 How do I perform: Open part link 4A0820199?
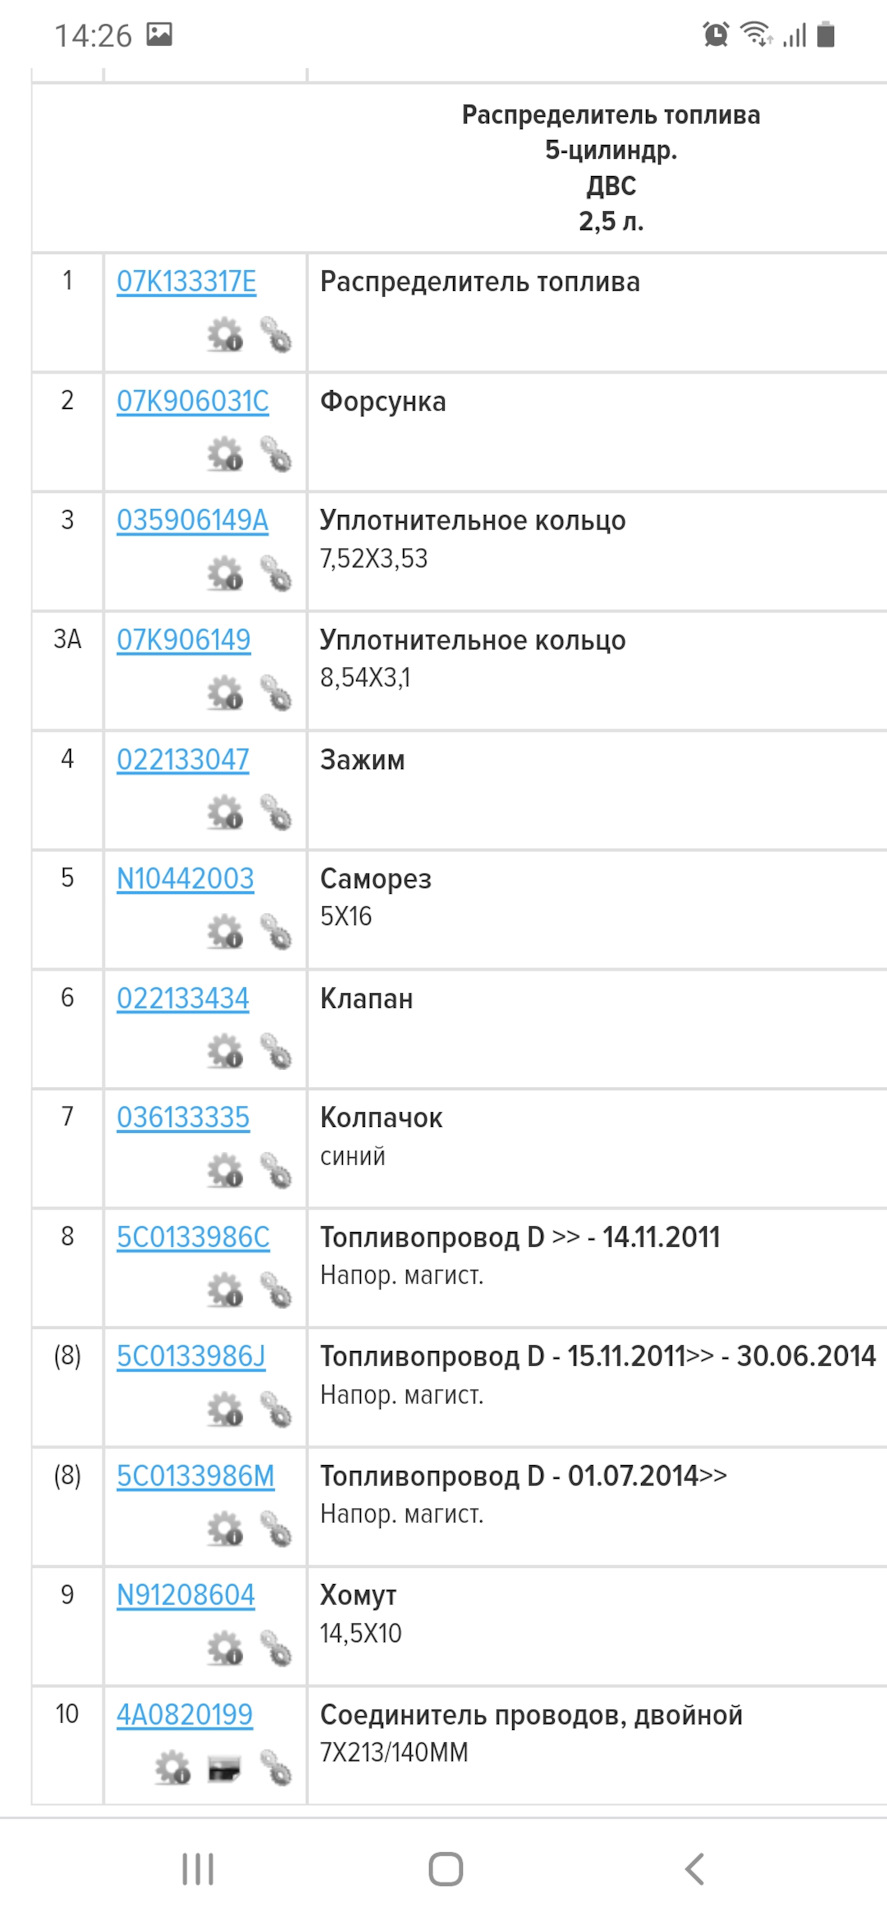click(184, 1714)
